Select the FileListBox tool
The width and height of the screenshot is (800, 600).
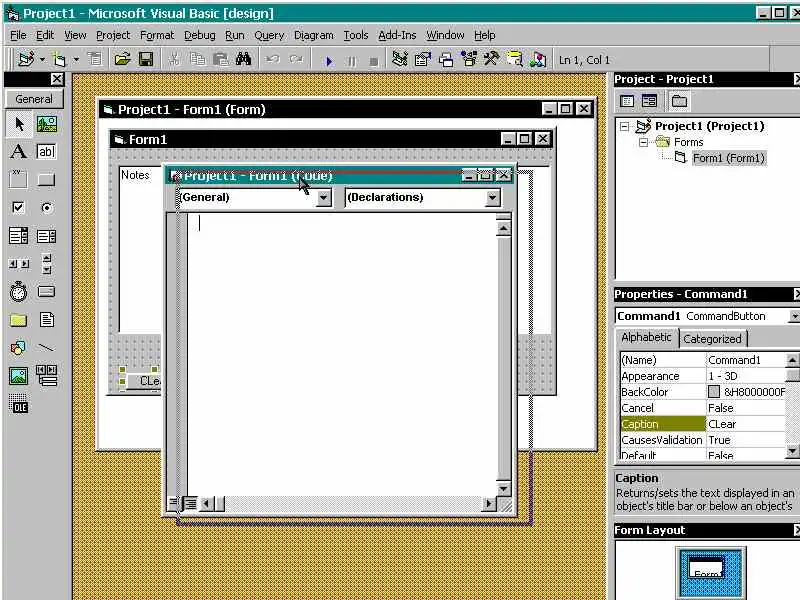46,320
